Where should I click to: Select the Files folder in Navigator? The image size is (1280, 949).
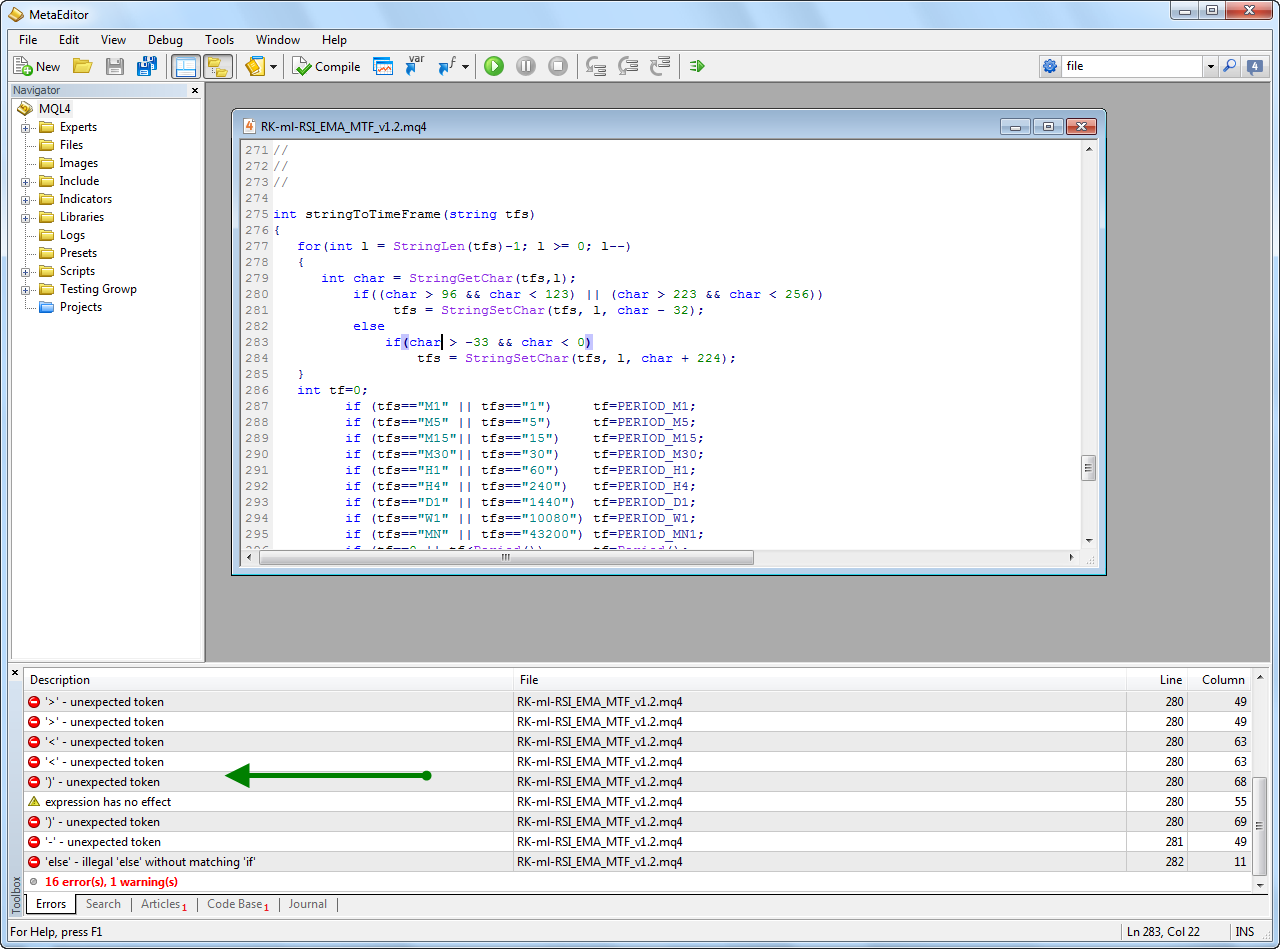coord(71,145)
